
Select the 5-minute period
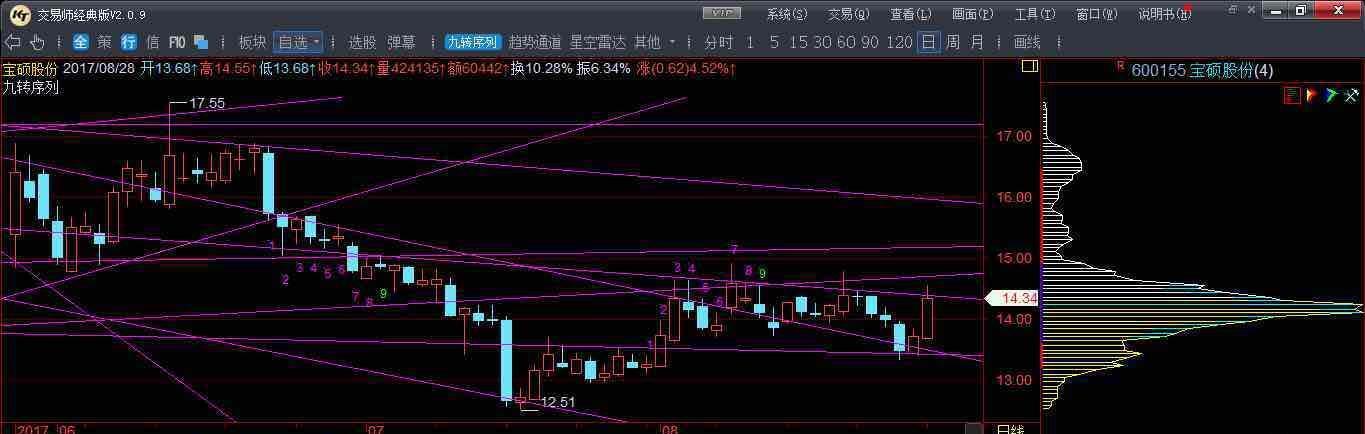tap(774, 43)
